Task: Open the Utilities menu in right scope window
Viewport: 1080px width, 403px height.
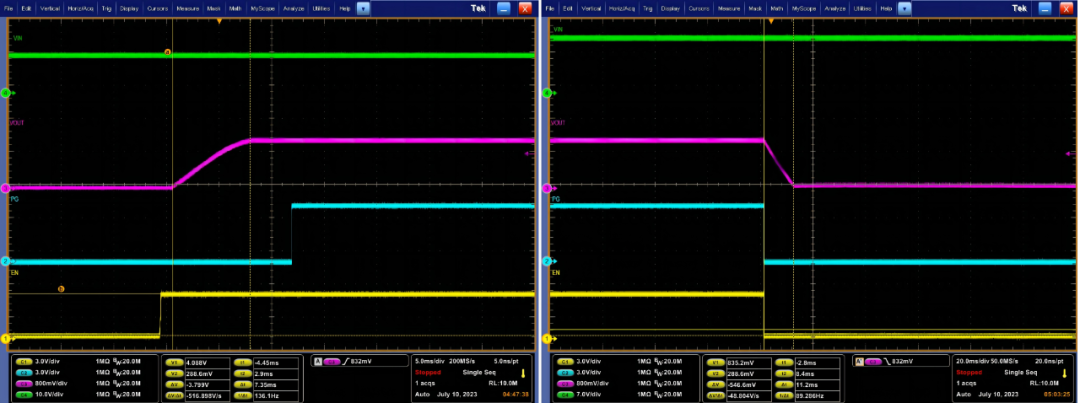Action: pyautogui.click(x=861, y=8)
